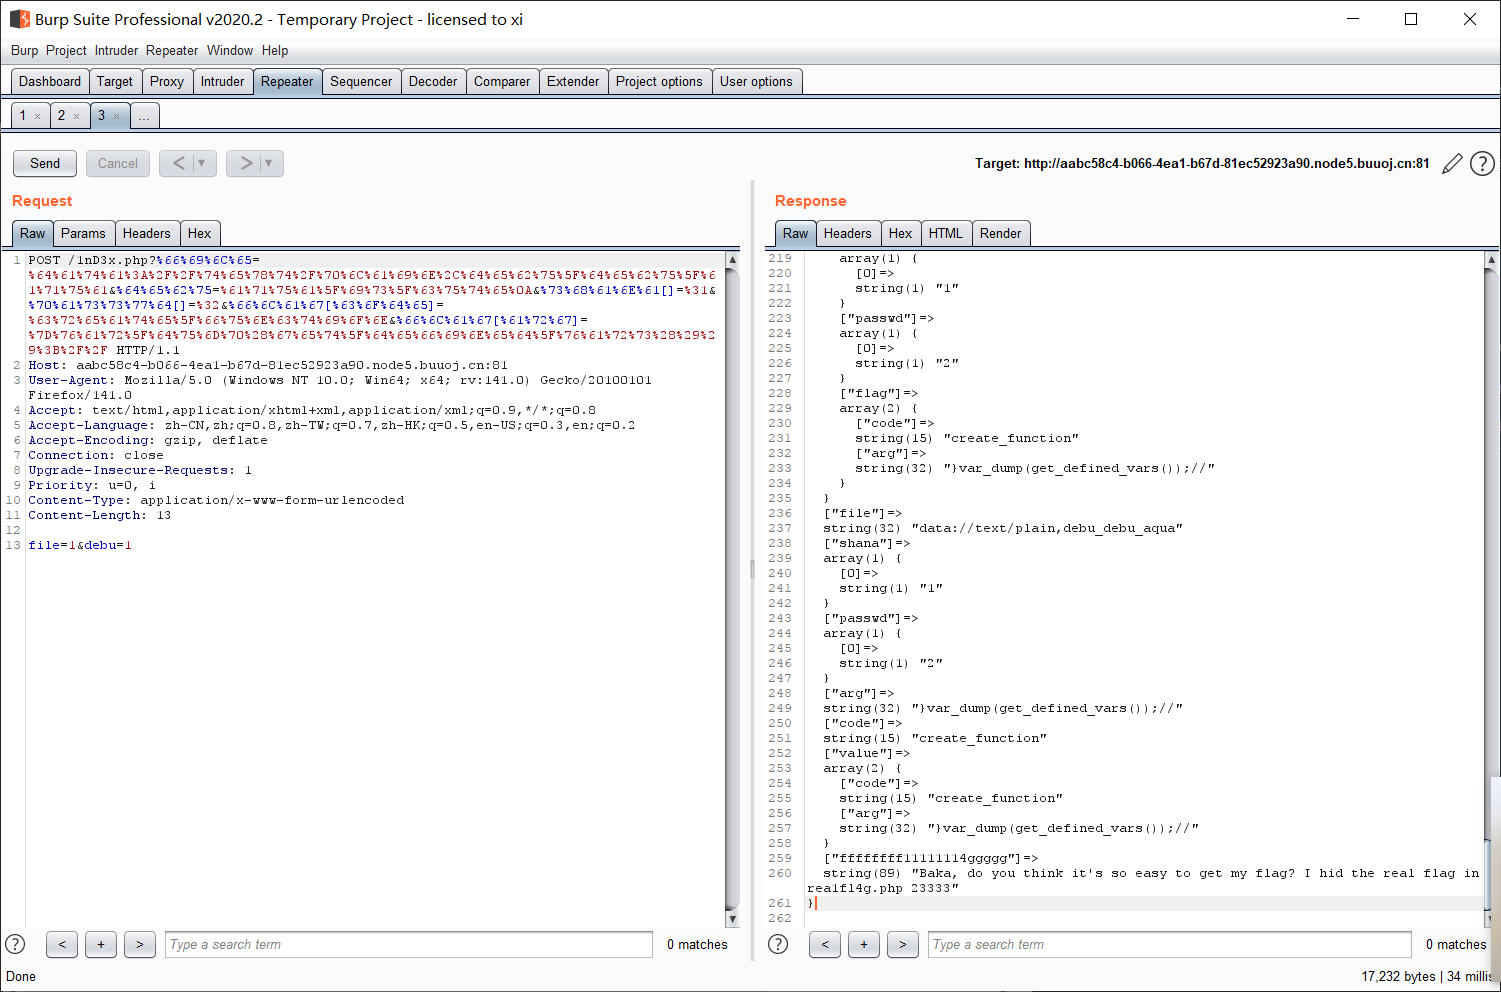Viewport: 1501px width, 992px height.
Task: Select Repeater request tab 1
Action: point(23,116)
